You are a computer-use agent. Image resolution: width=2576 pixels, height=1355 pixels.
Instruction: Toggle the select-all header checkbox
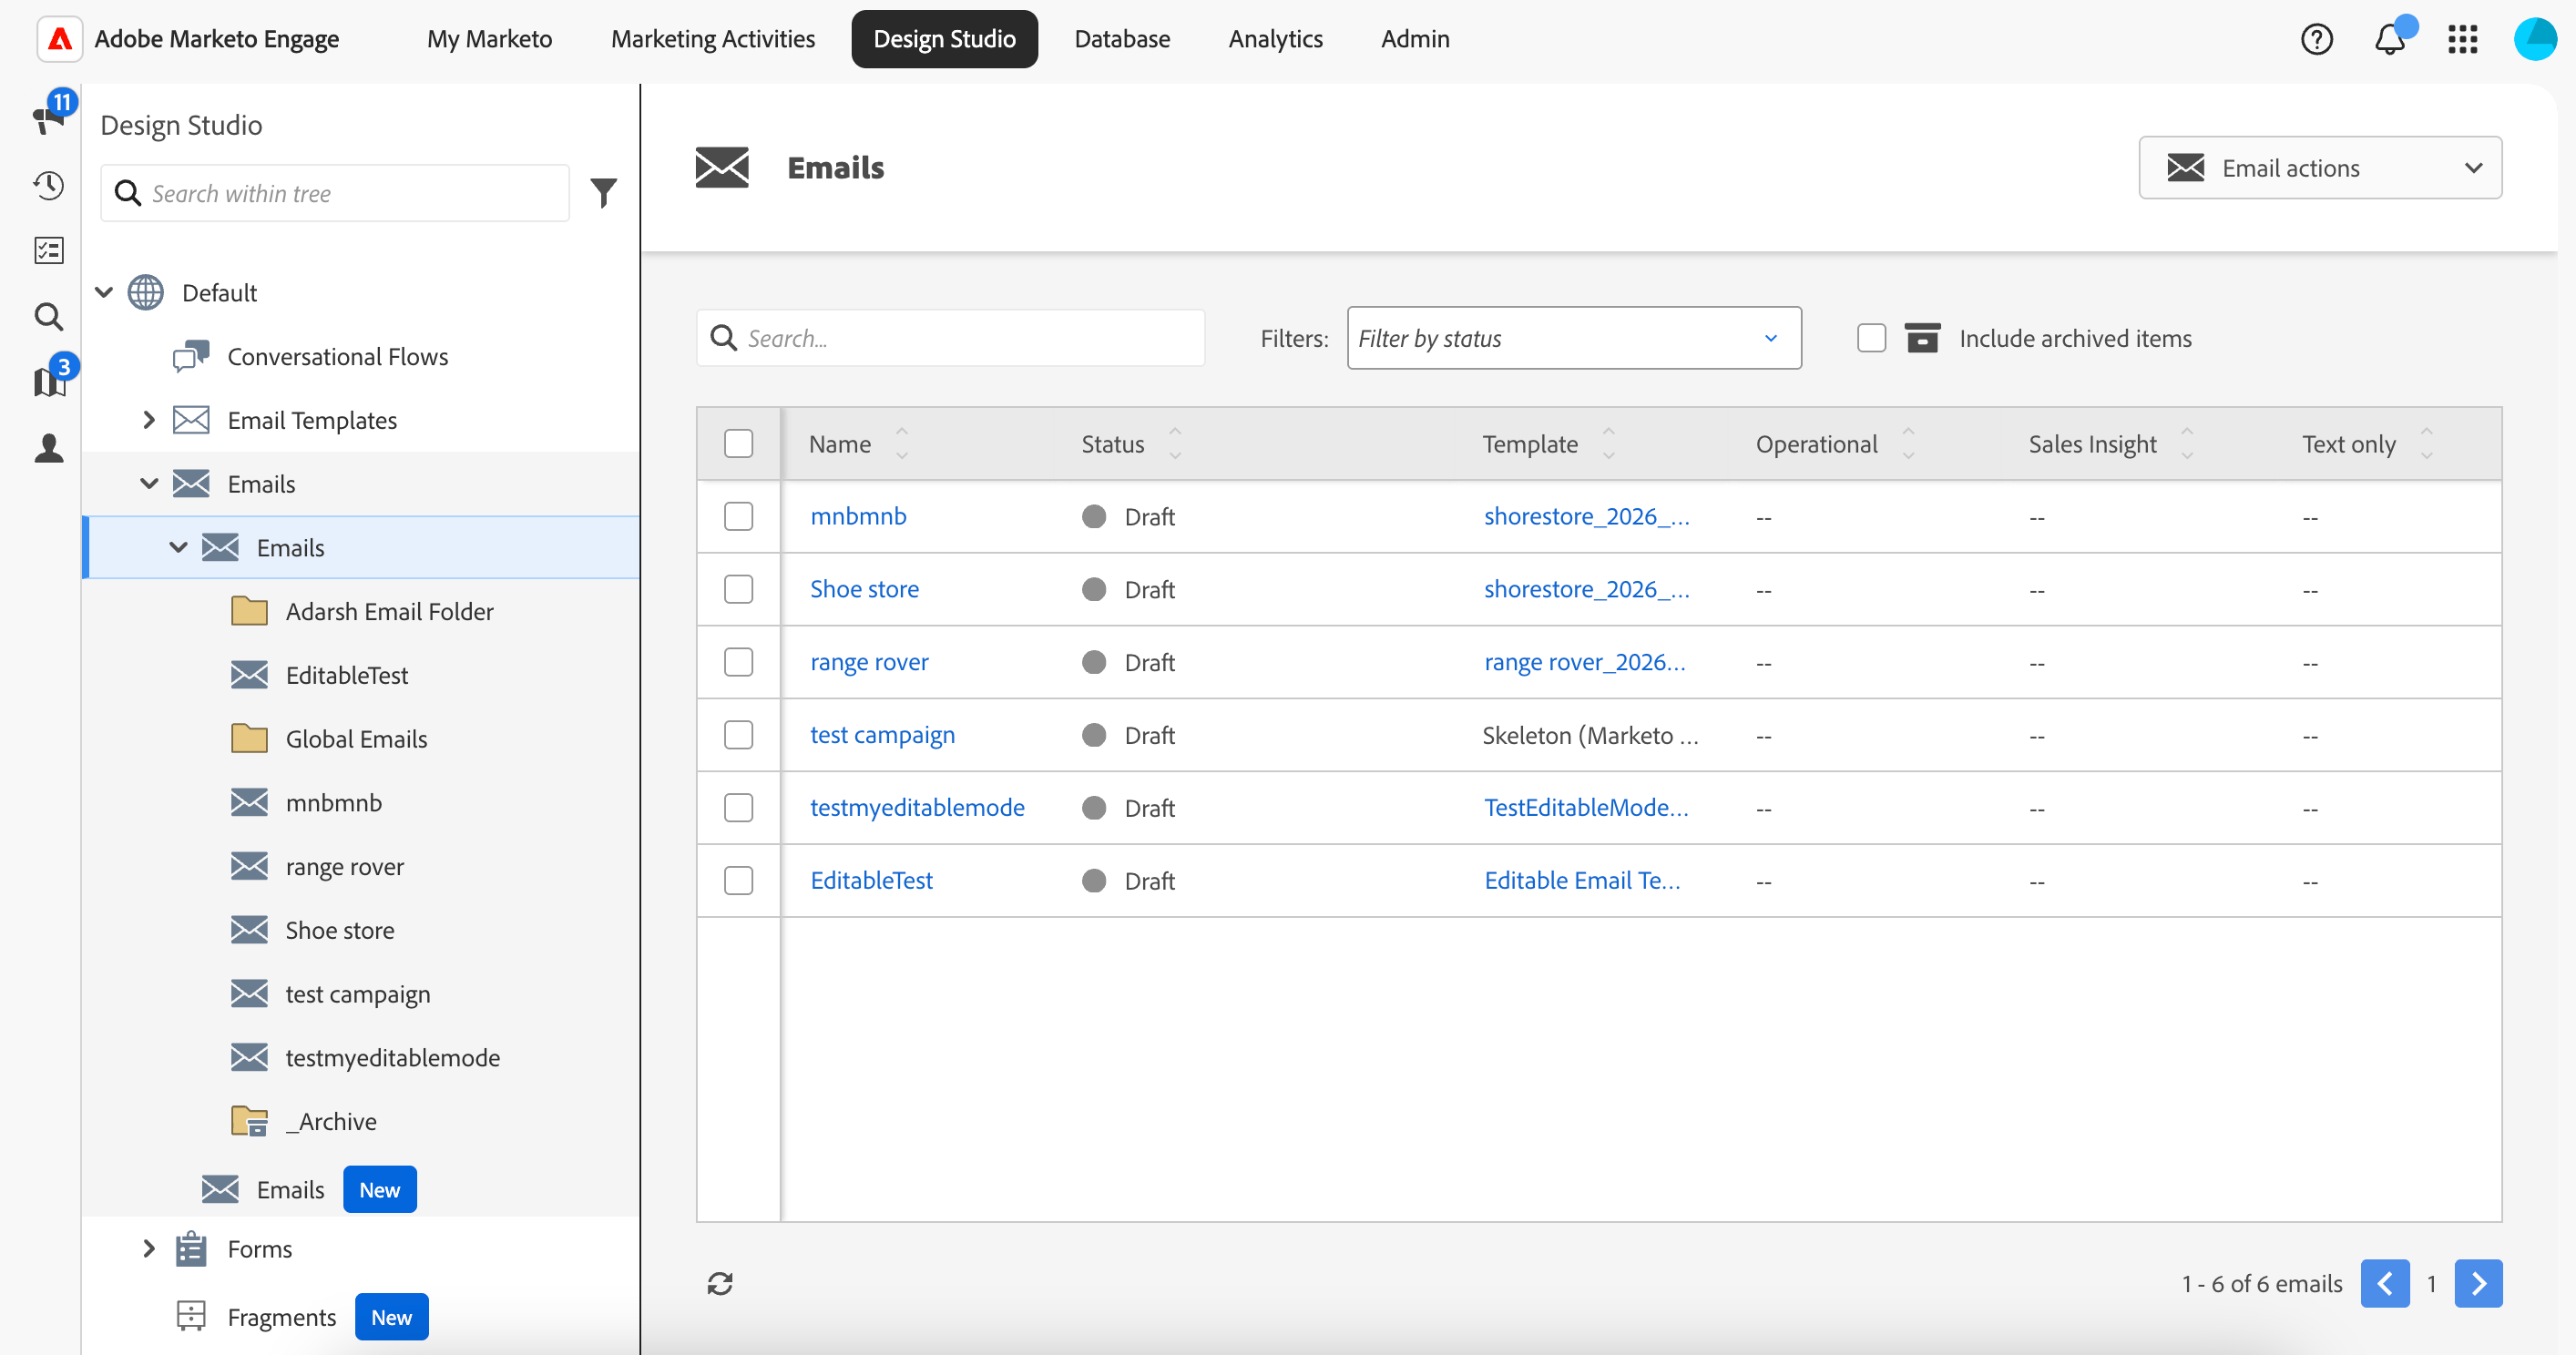(x=738, y=444)
